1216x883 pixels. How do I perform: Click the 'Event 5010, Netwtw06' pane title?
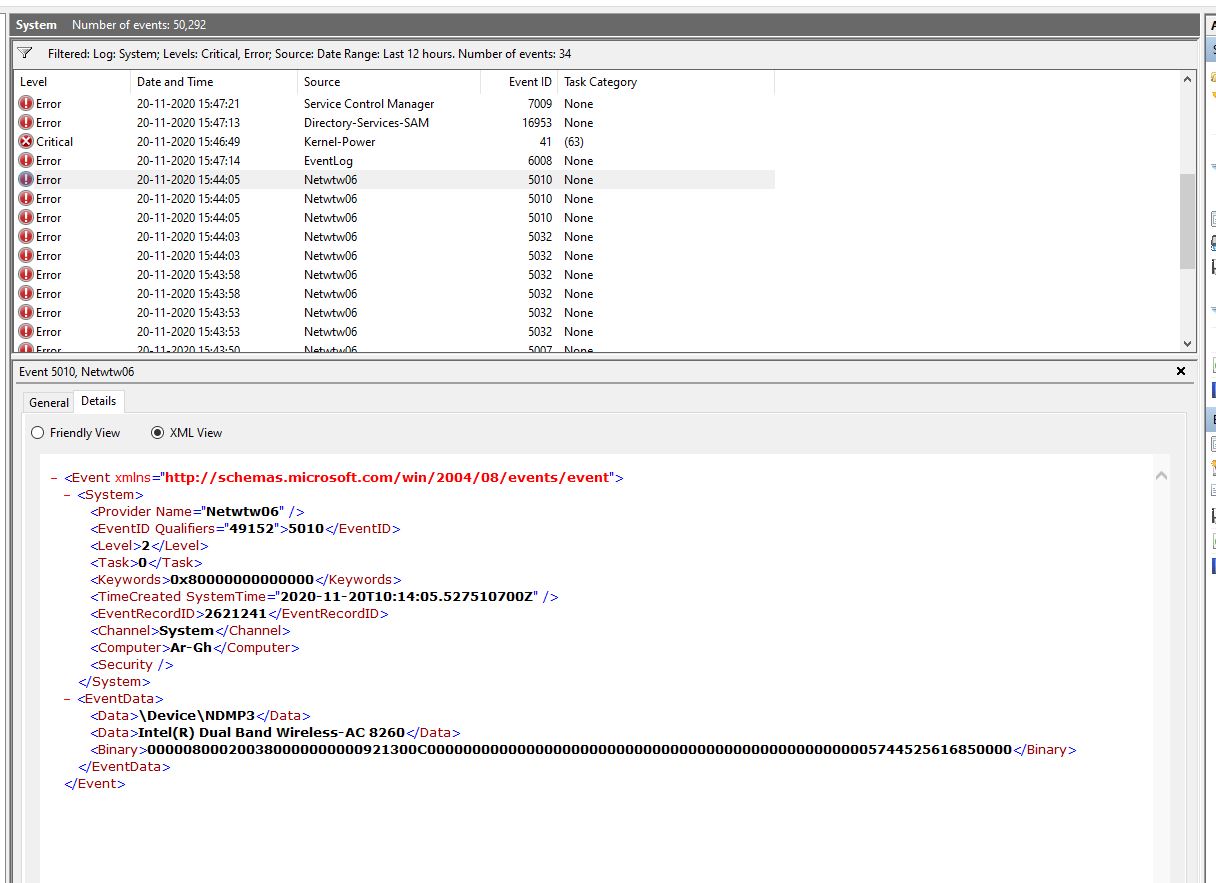[77, 371]
